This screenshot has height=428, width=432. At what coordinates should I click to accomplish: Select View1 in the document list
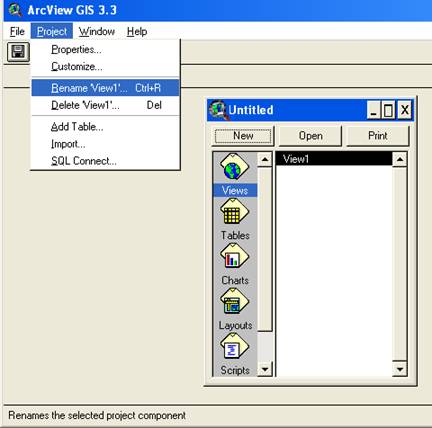pos(334,159)
